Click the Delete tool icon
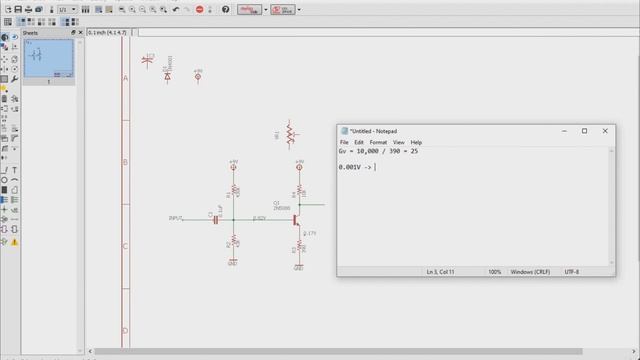The height and width of the screenshot is (360, 640). [x=4, y=99]
